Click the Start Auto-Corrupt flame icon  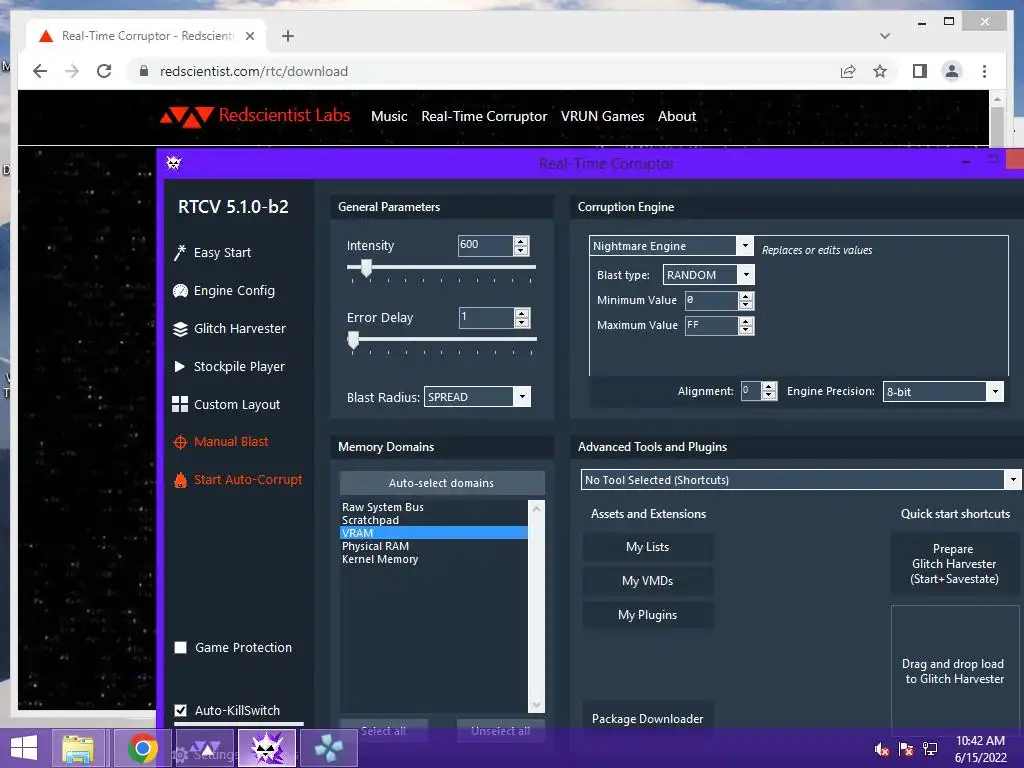pos(180,480)
